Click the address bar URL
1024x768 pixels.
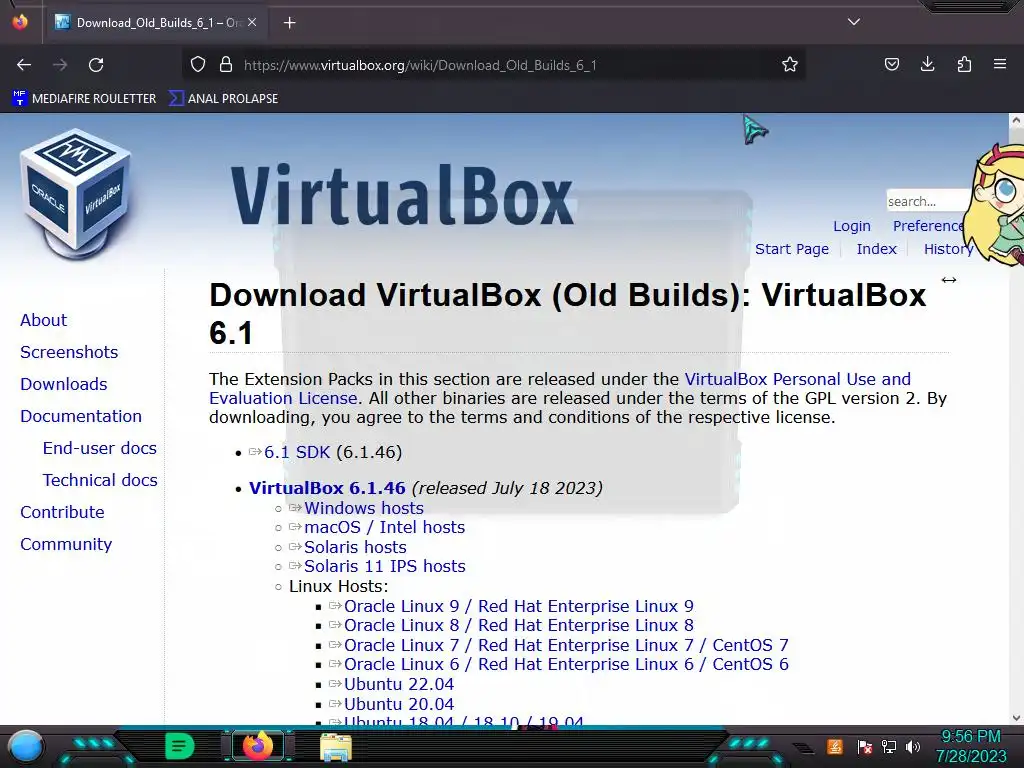point(420,65)
